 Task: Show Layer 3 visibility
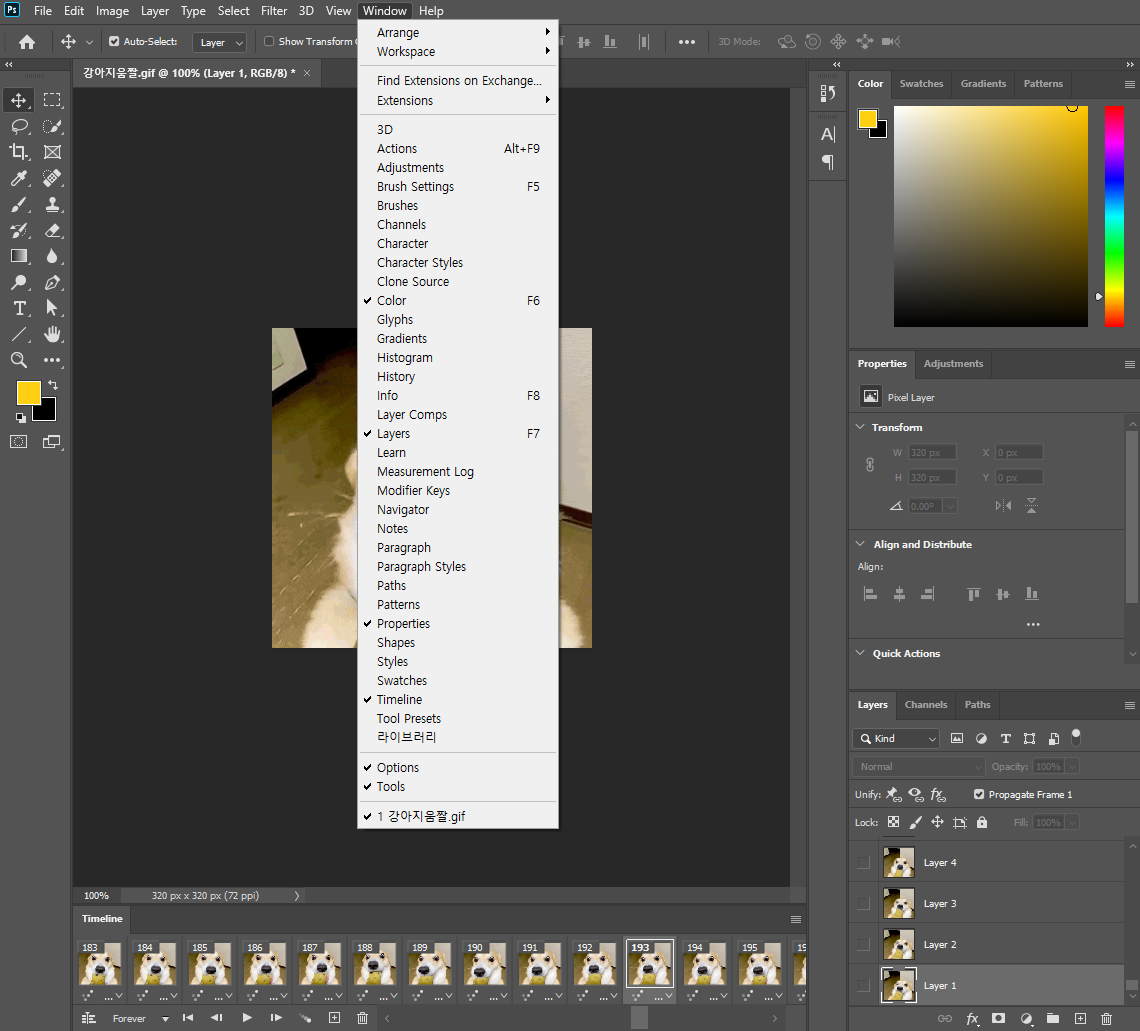click(x=863, y=904)
